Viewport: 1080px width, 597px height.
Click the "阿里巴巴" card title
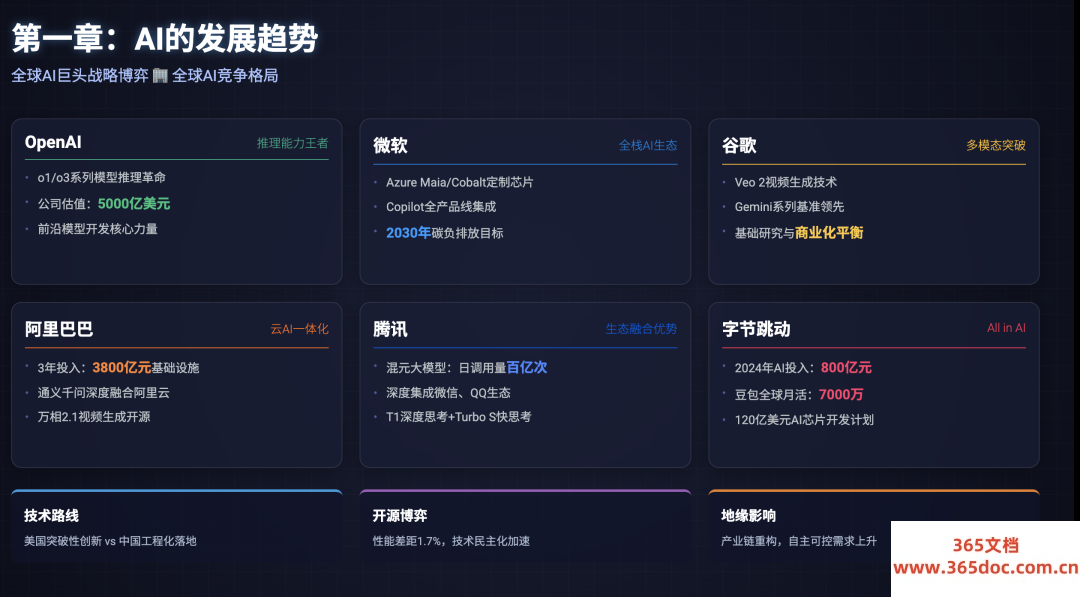[59, 329]
